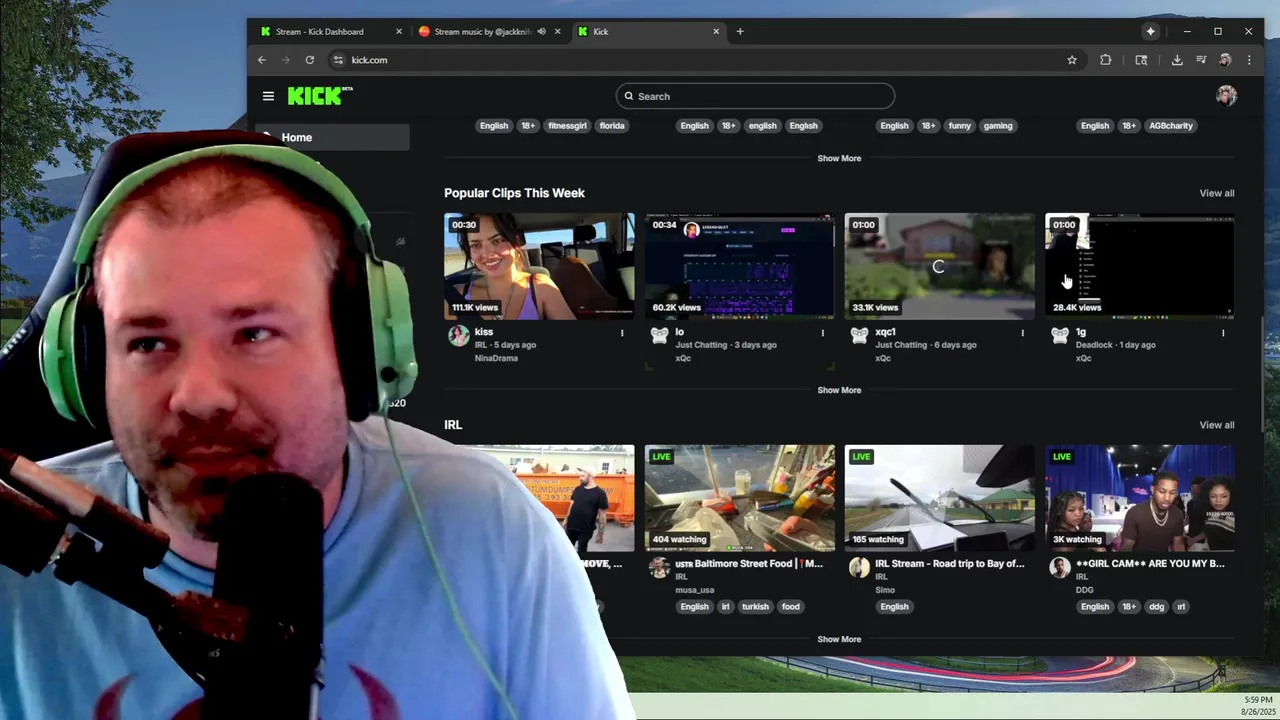Play the kiss clip thumbnail

pyautogui.click(x=539, y=266)
